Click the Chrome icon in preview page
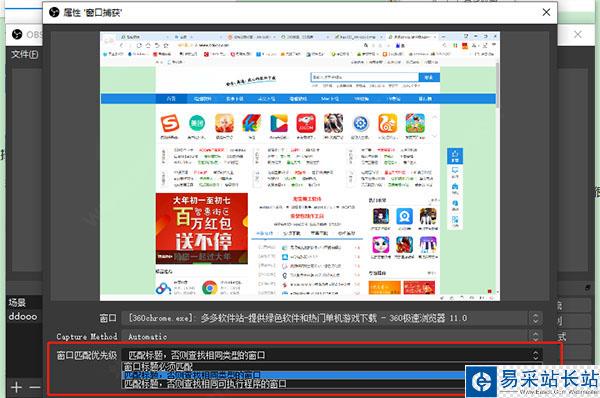 210,288
